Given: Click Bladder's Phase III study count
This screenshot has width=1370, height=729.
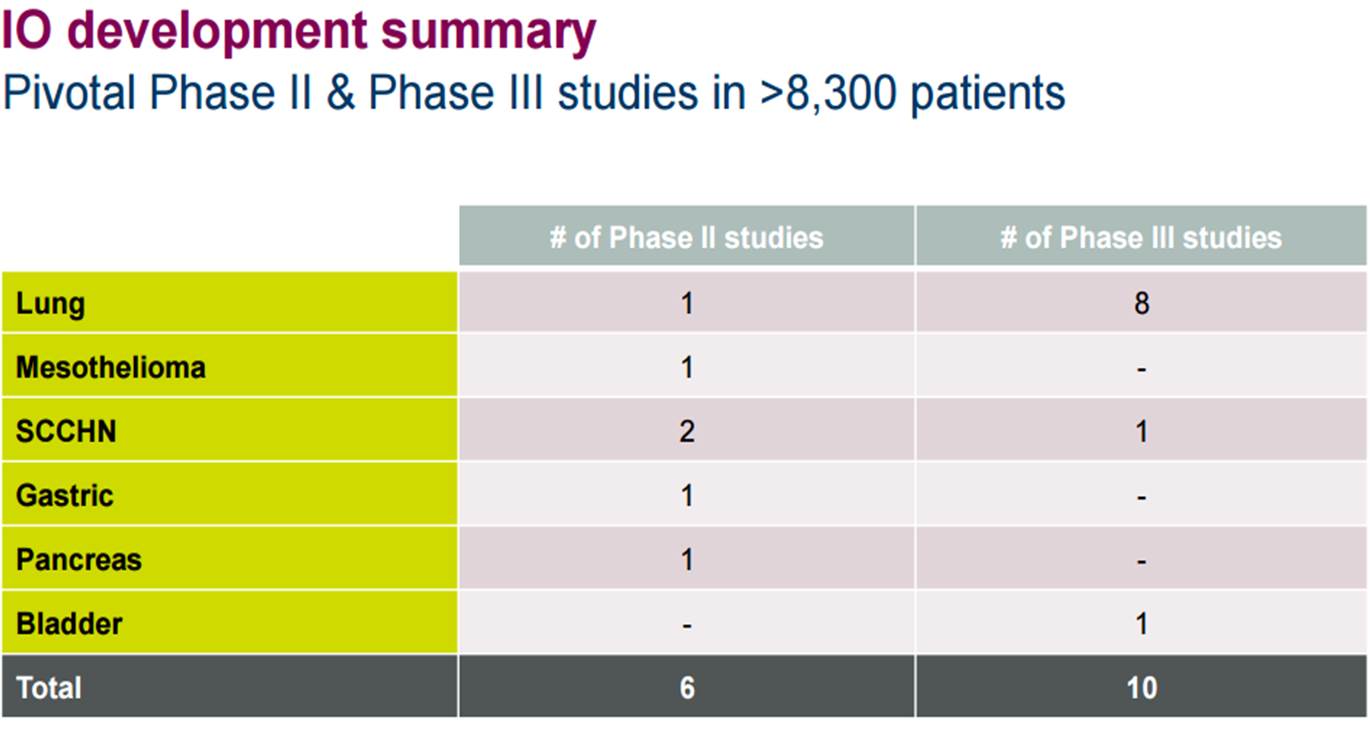Looking at the screenshot, I should click(1141, 623).
